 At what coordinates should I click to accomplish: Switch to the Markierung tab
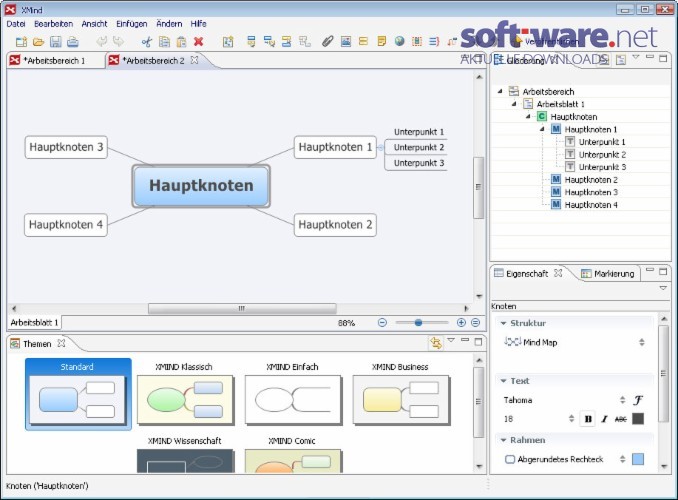click(x=608, y=273)
